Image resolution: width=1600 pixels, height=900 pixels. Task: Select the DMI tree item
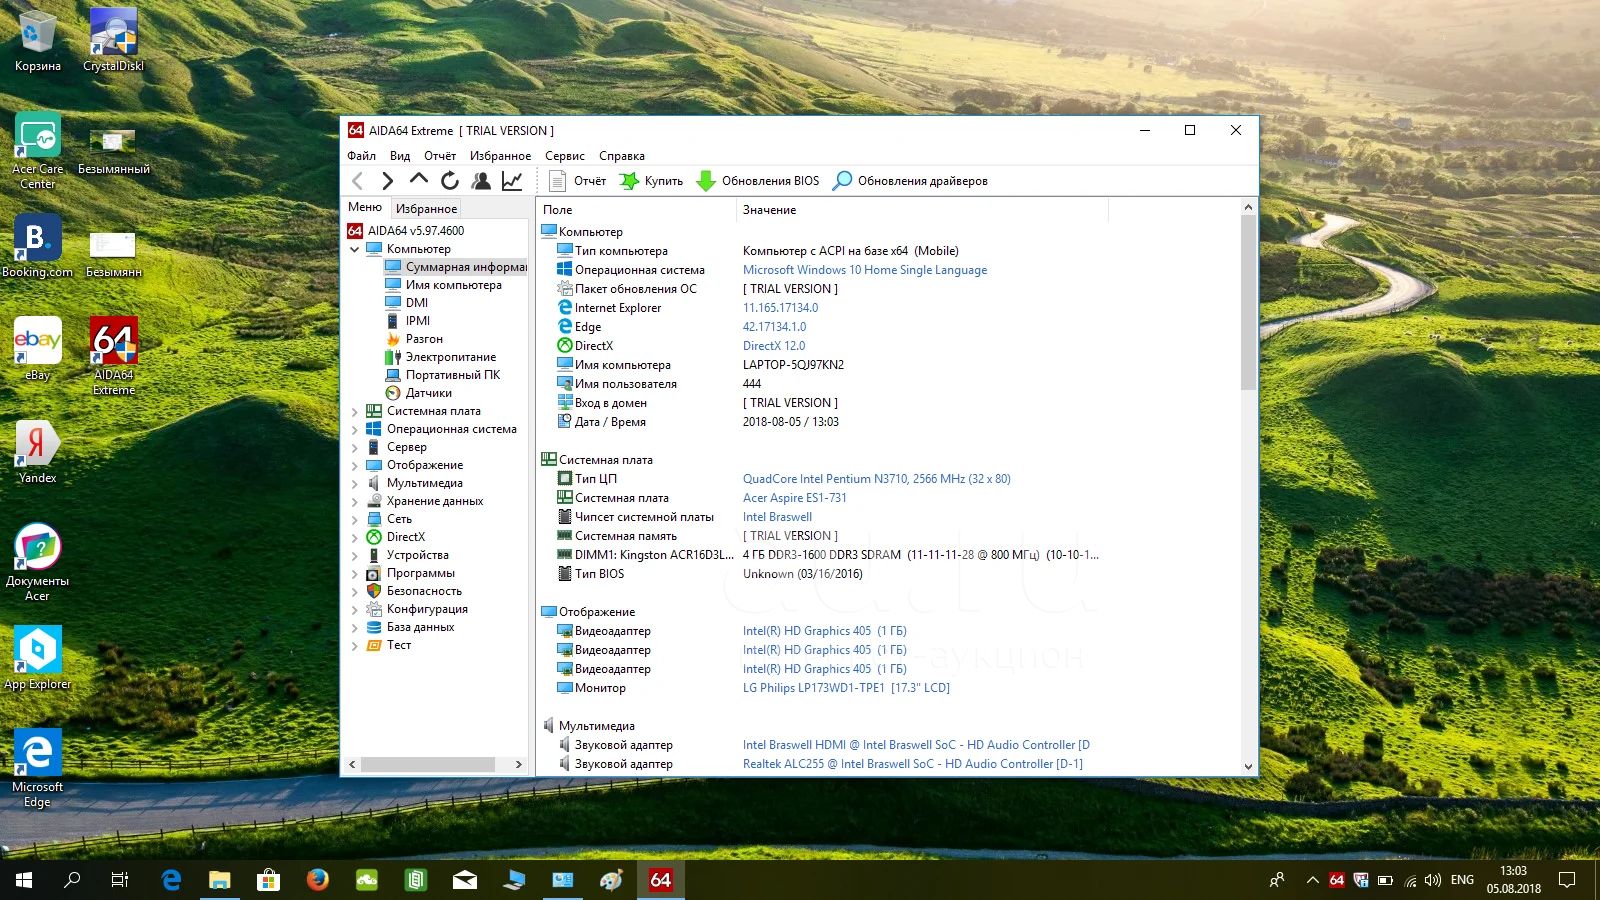coord(417,303)
